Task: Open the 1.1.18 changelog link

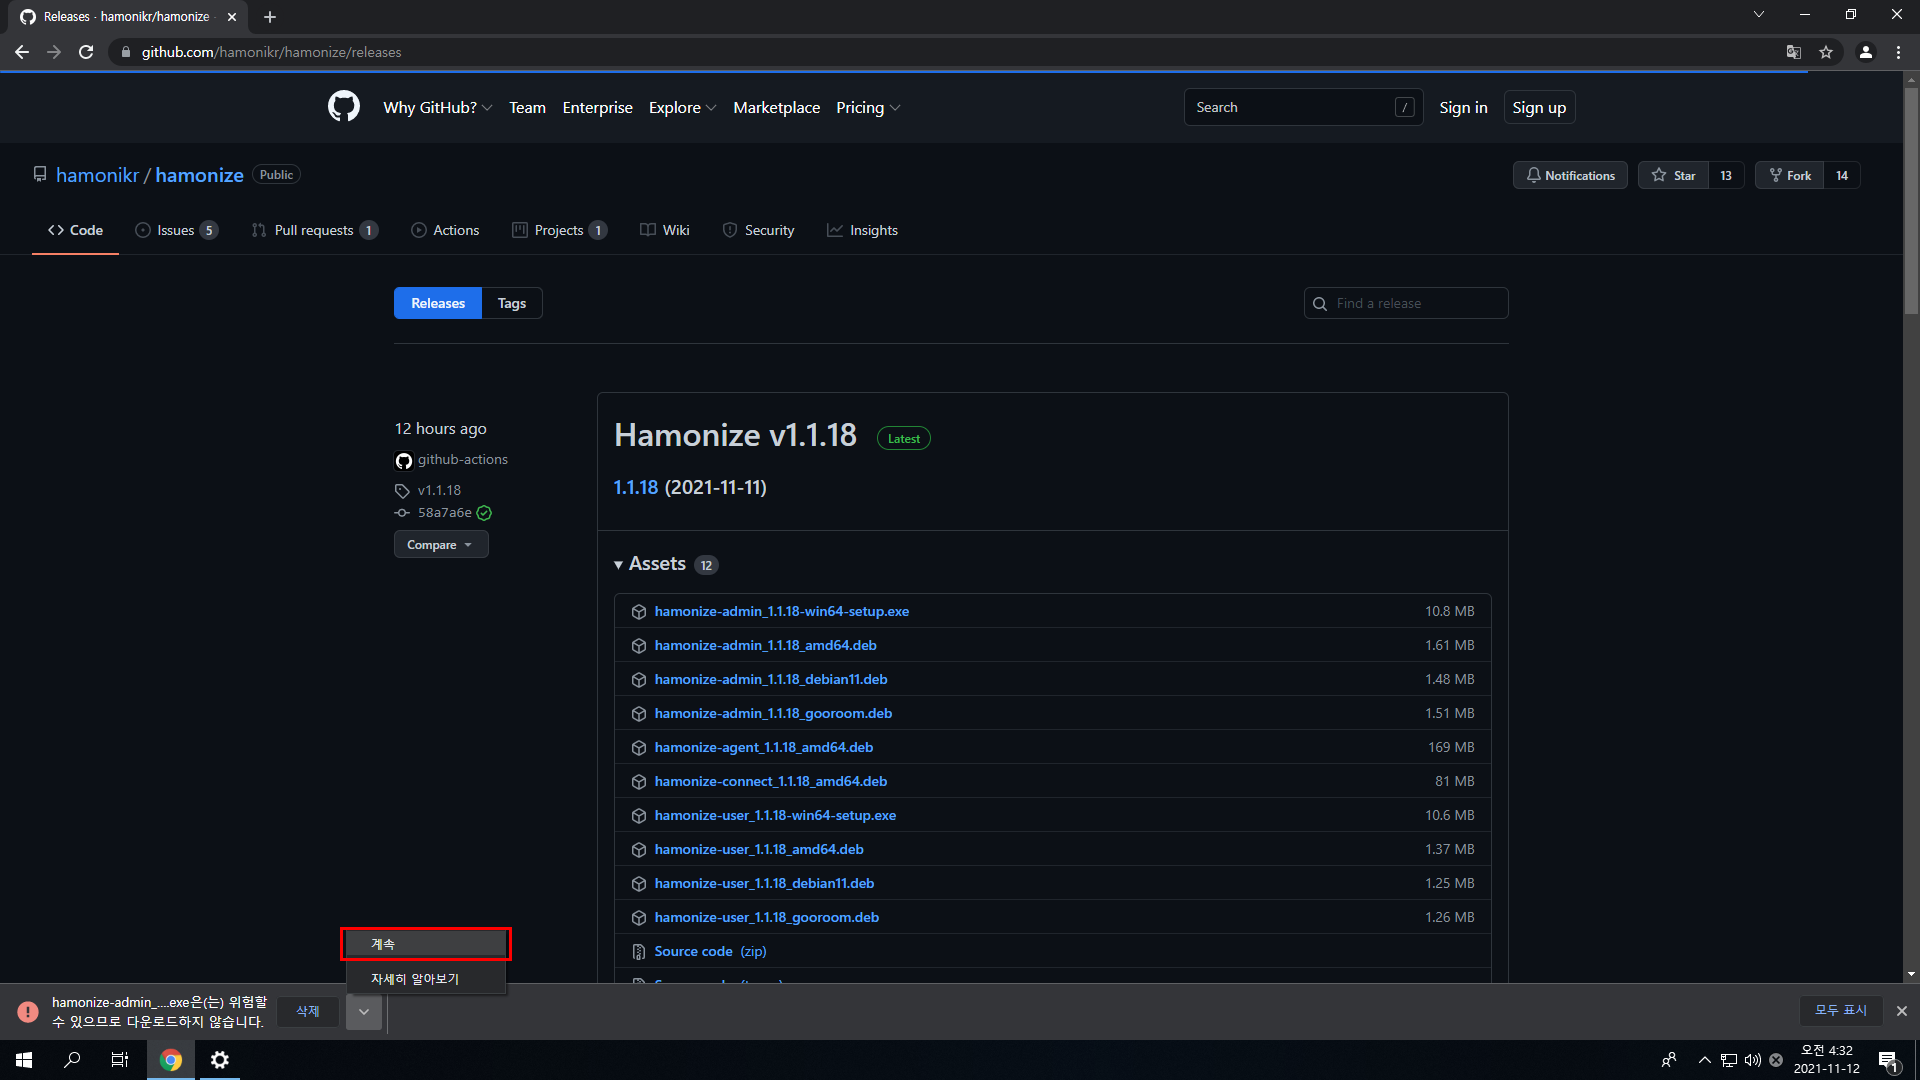Action: click(636, 487)
